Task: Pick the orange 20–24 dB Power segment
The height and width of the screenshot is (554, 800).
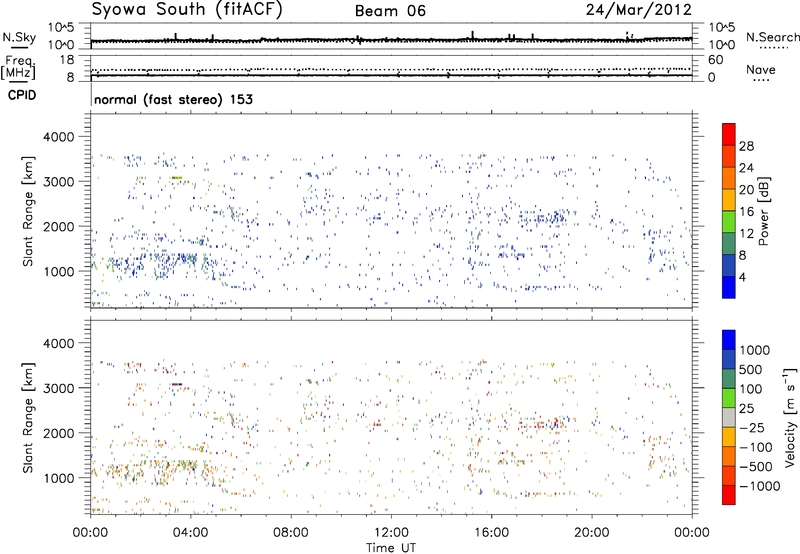Action: pos(729,178)
